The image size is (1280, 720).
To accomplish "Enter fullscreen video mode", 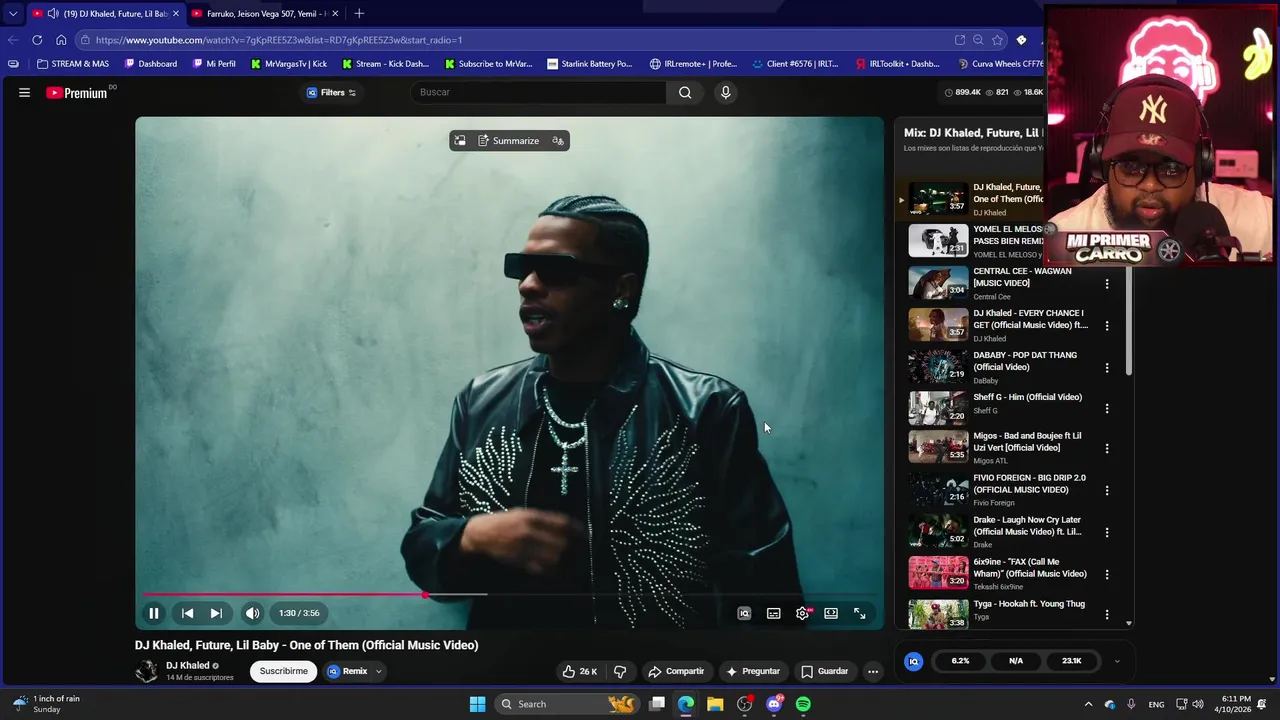I will click(860, 613).
